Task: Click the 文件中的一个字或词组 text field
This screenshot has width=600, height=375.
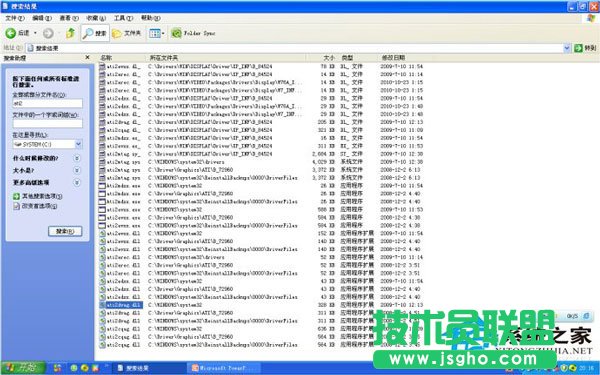Action: point(47,123)
